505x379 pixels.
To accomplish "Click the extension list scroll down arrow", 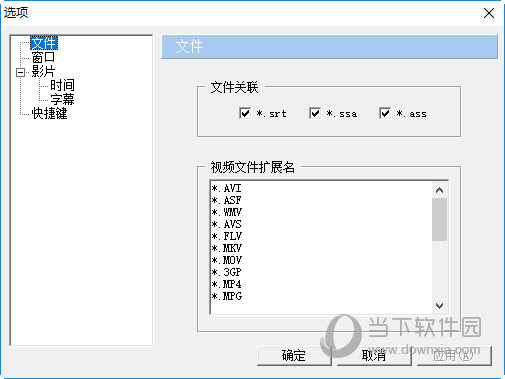I will pos(439,305).
